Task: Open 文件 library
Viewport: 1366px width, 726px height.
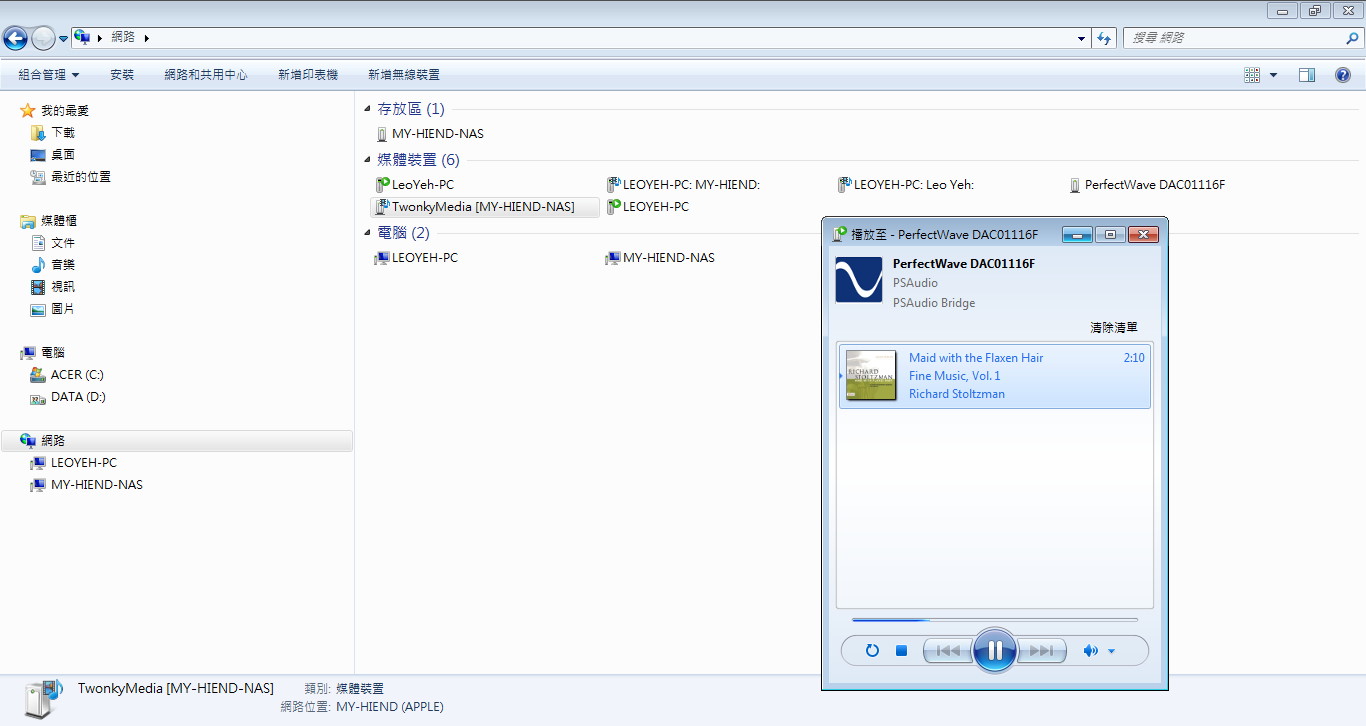Action: tap(52, 243)
